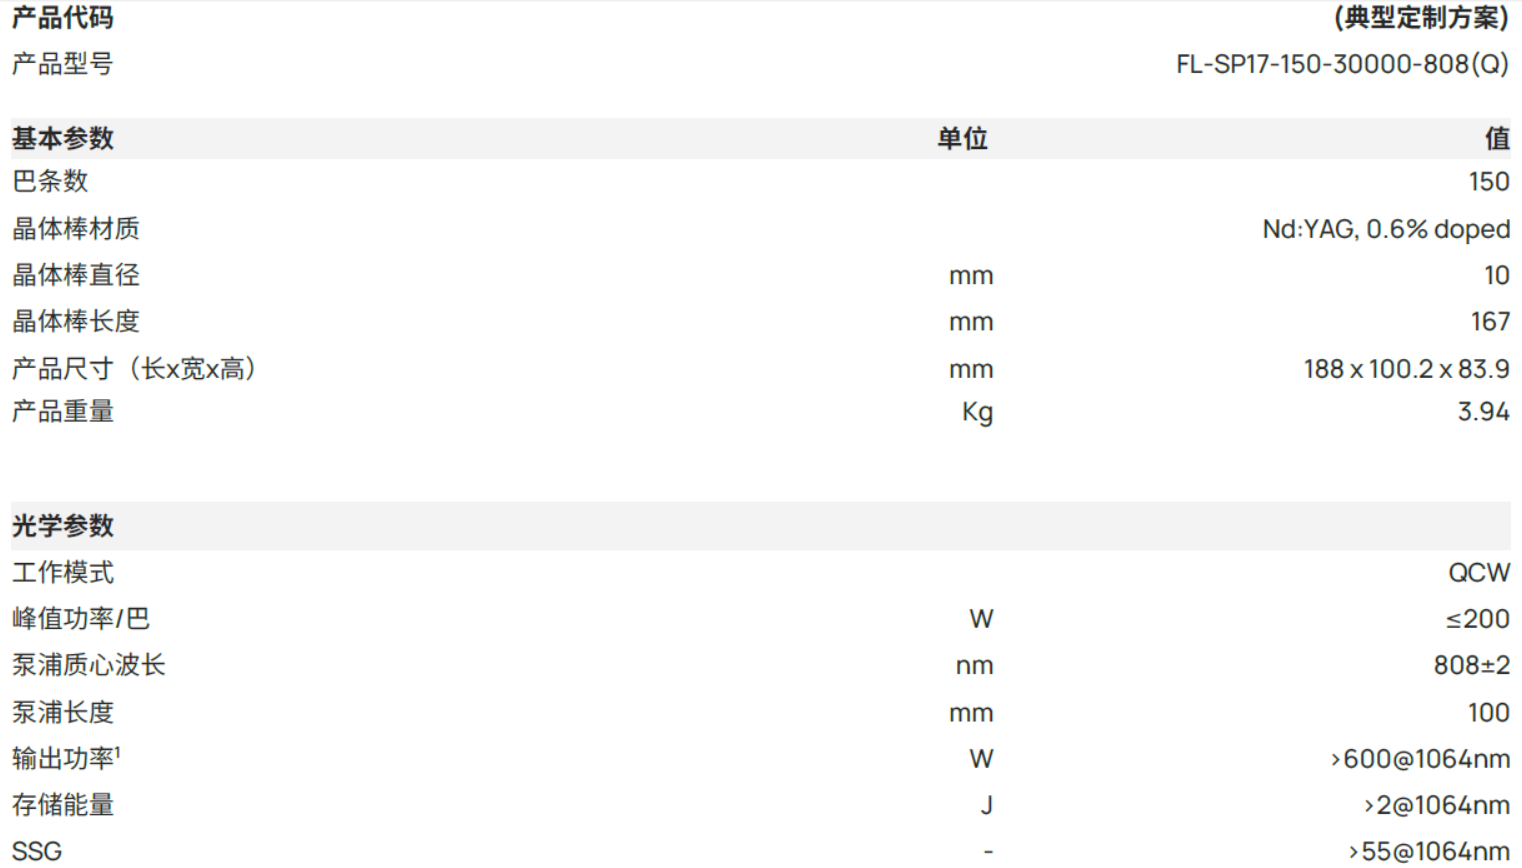Select Nd:YAG, 0.6% doped text

tap(1386, 229)
